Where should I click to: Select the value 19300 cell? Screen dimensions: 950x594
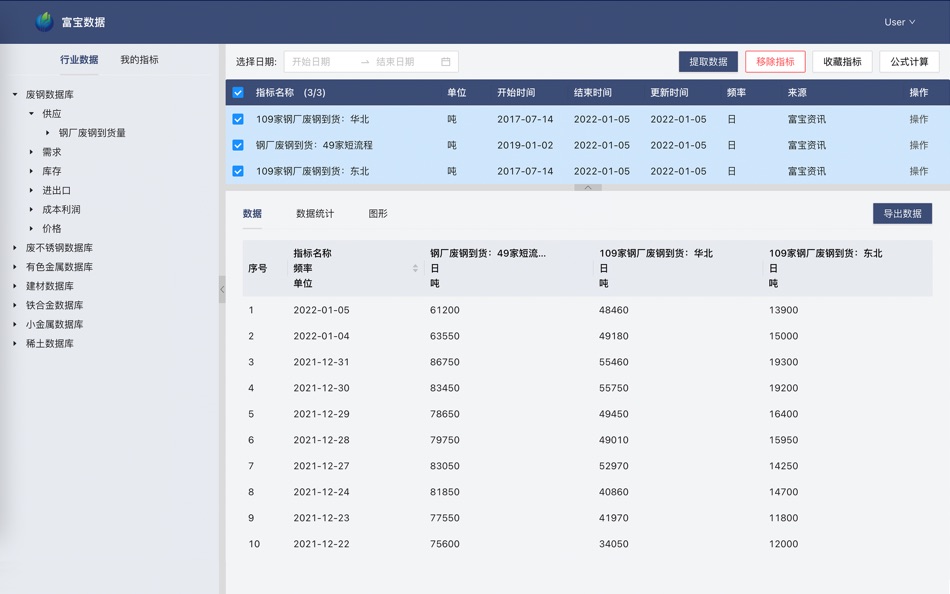pos(783,362)
